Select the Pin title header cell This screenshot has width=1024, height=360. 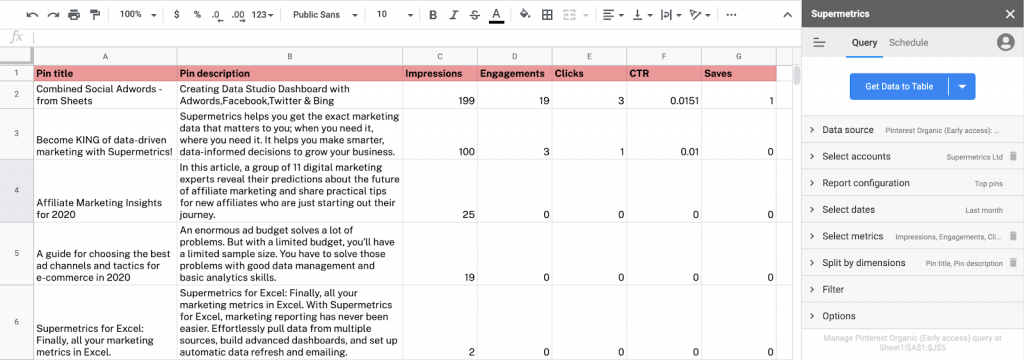[105, 73]
